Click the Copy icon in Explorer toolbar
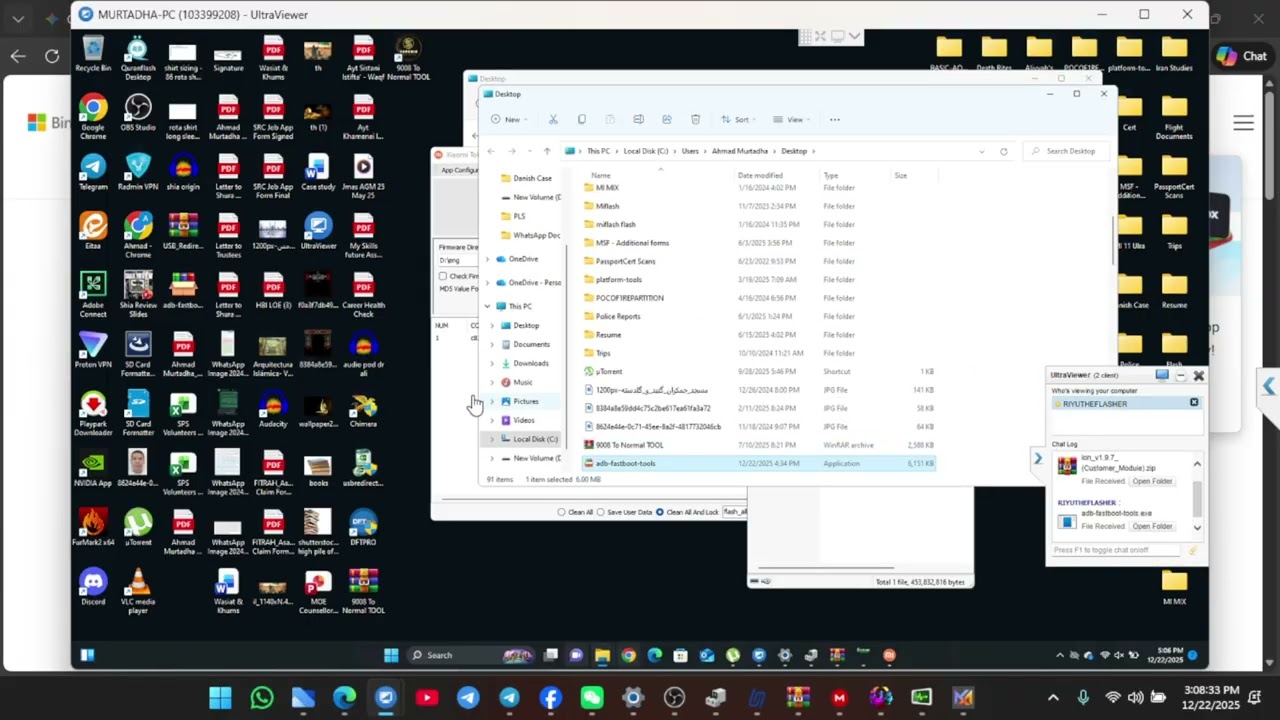Viewport: 1280px width, 720px height. click(x=581, y=119)
